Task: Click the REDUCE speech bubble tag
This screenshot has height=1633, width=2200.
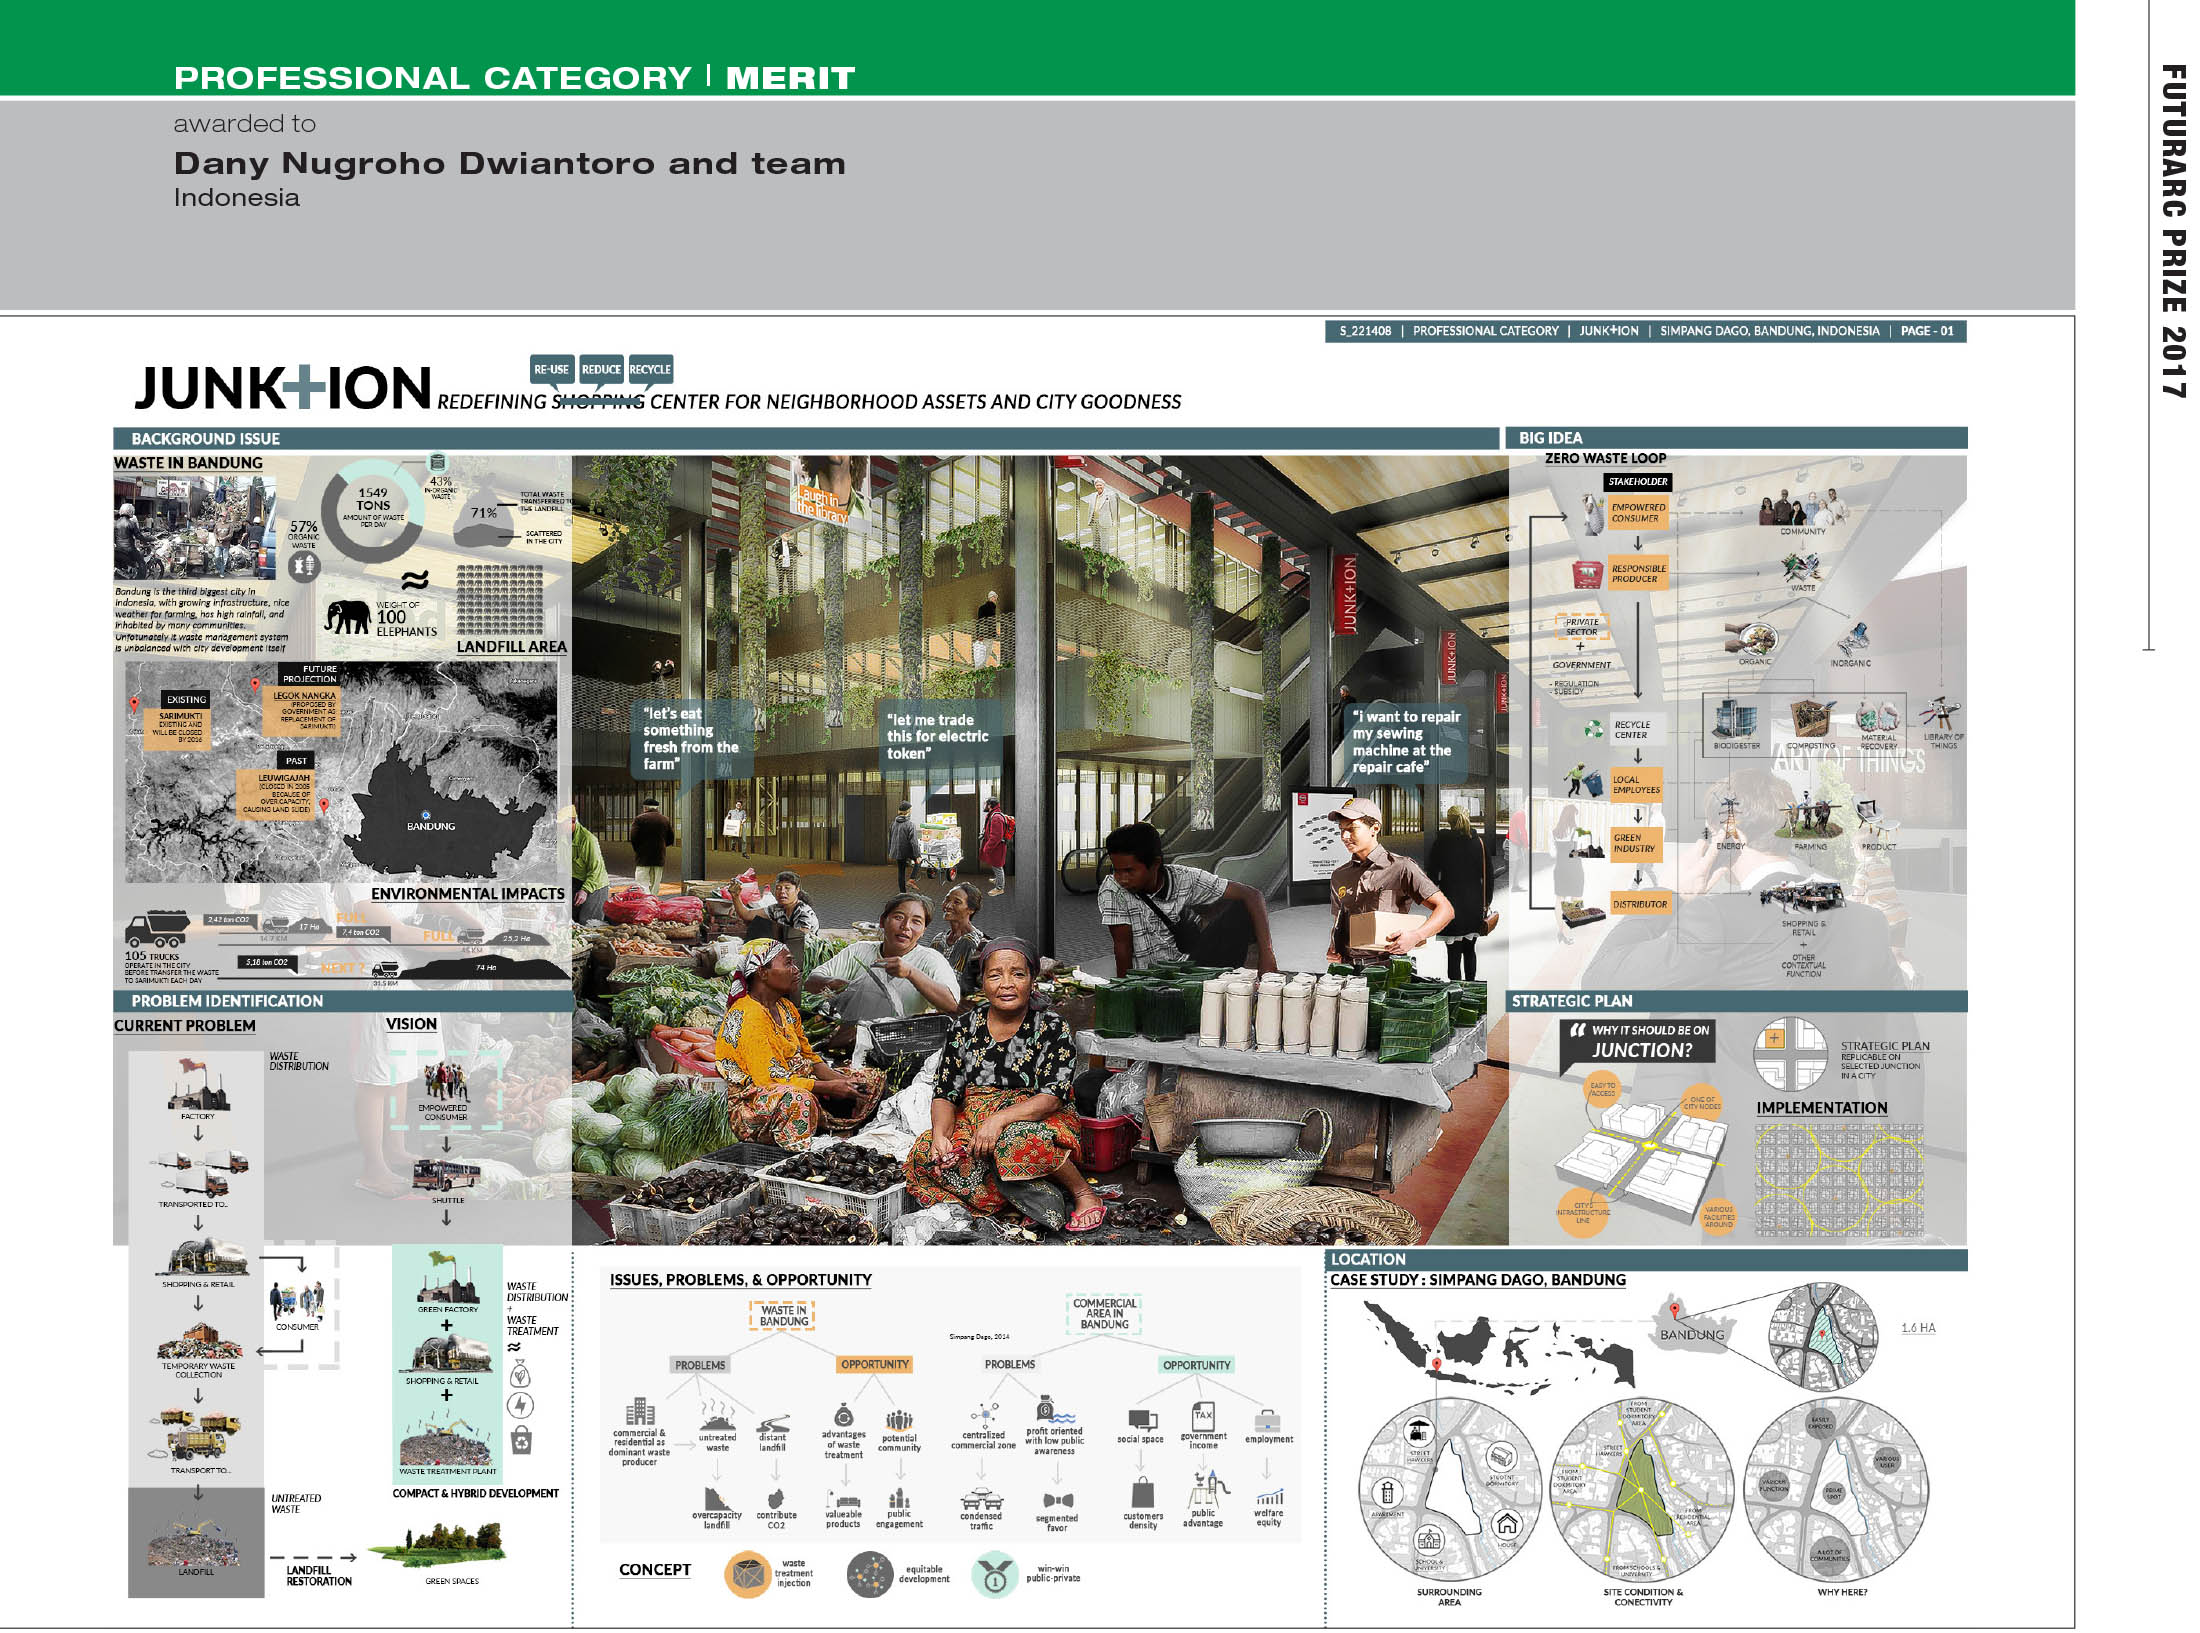Action: (601, 369)
